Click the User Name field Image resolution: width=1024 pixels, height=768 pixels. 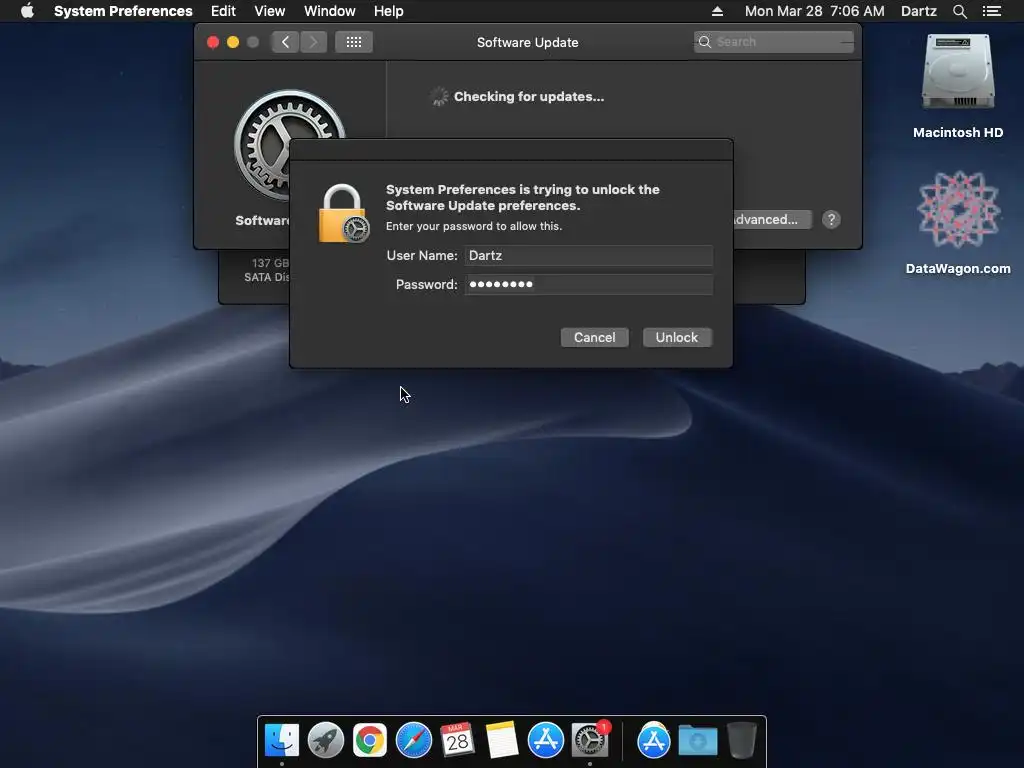tap(588, 255)
